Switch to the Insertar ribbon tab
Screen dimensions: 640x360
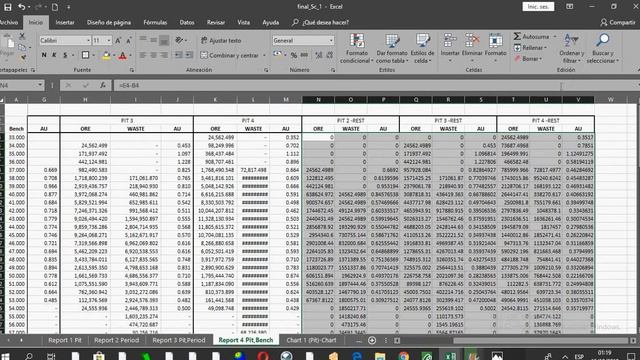pos(65,22)
